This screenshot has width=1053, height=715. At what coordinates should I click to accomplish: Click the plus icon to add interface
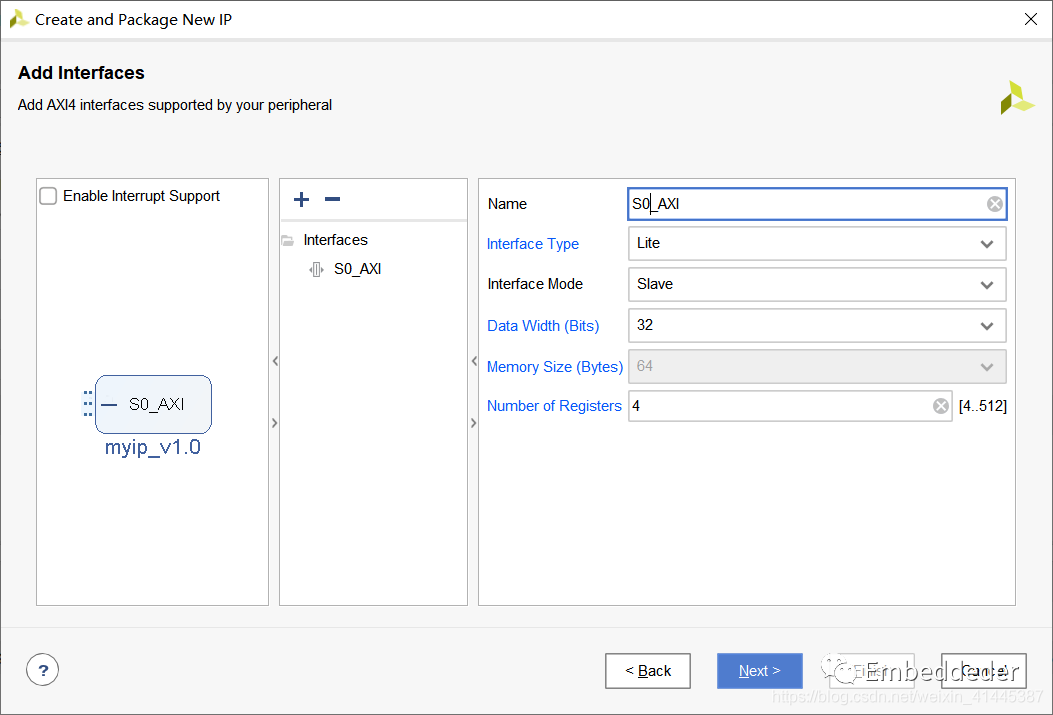pyautogui.click(x=301, y=200)
